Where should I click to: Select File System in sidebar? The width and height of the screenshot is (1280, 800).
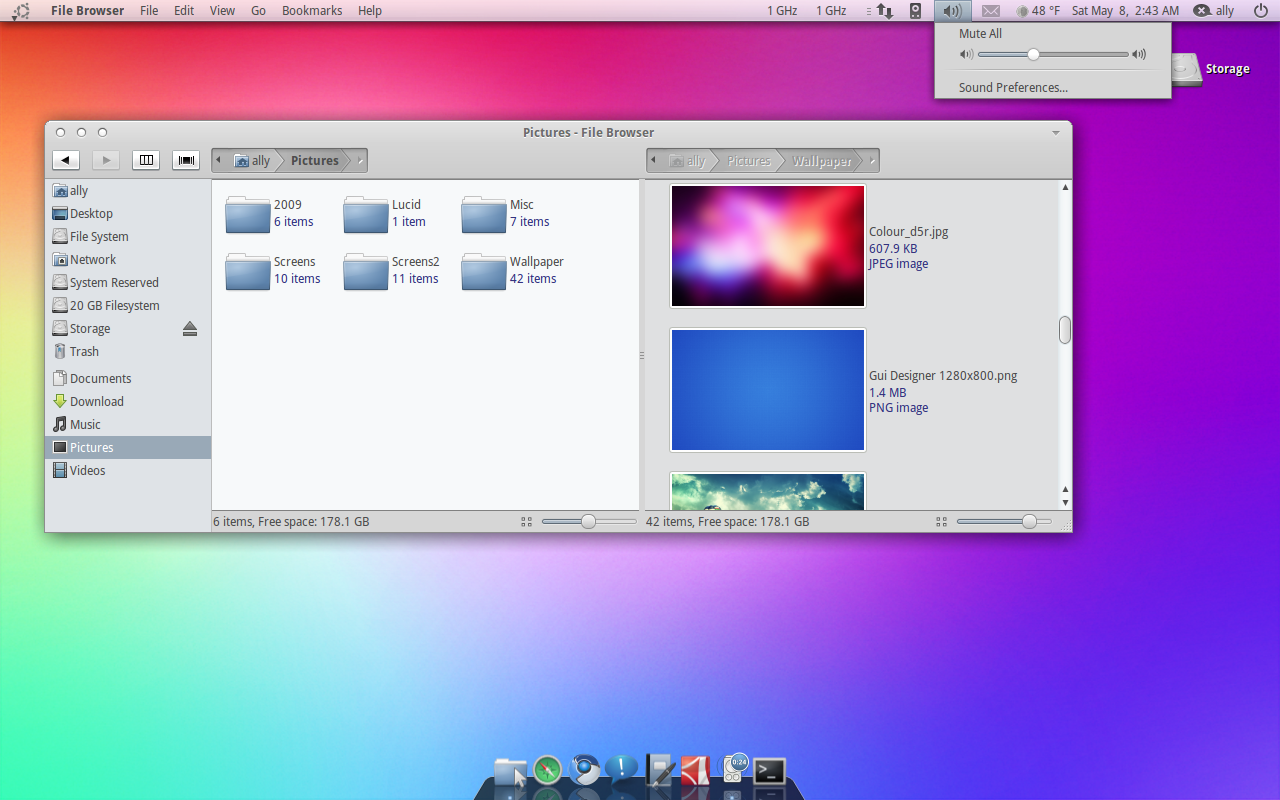(x=128, y=237)
